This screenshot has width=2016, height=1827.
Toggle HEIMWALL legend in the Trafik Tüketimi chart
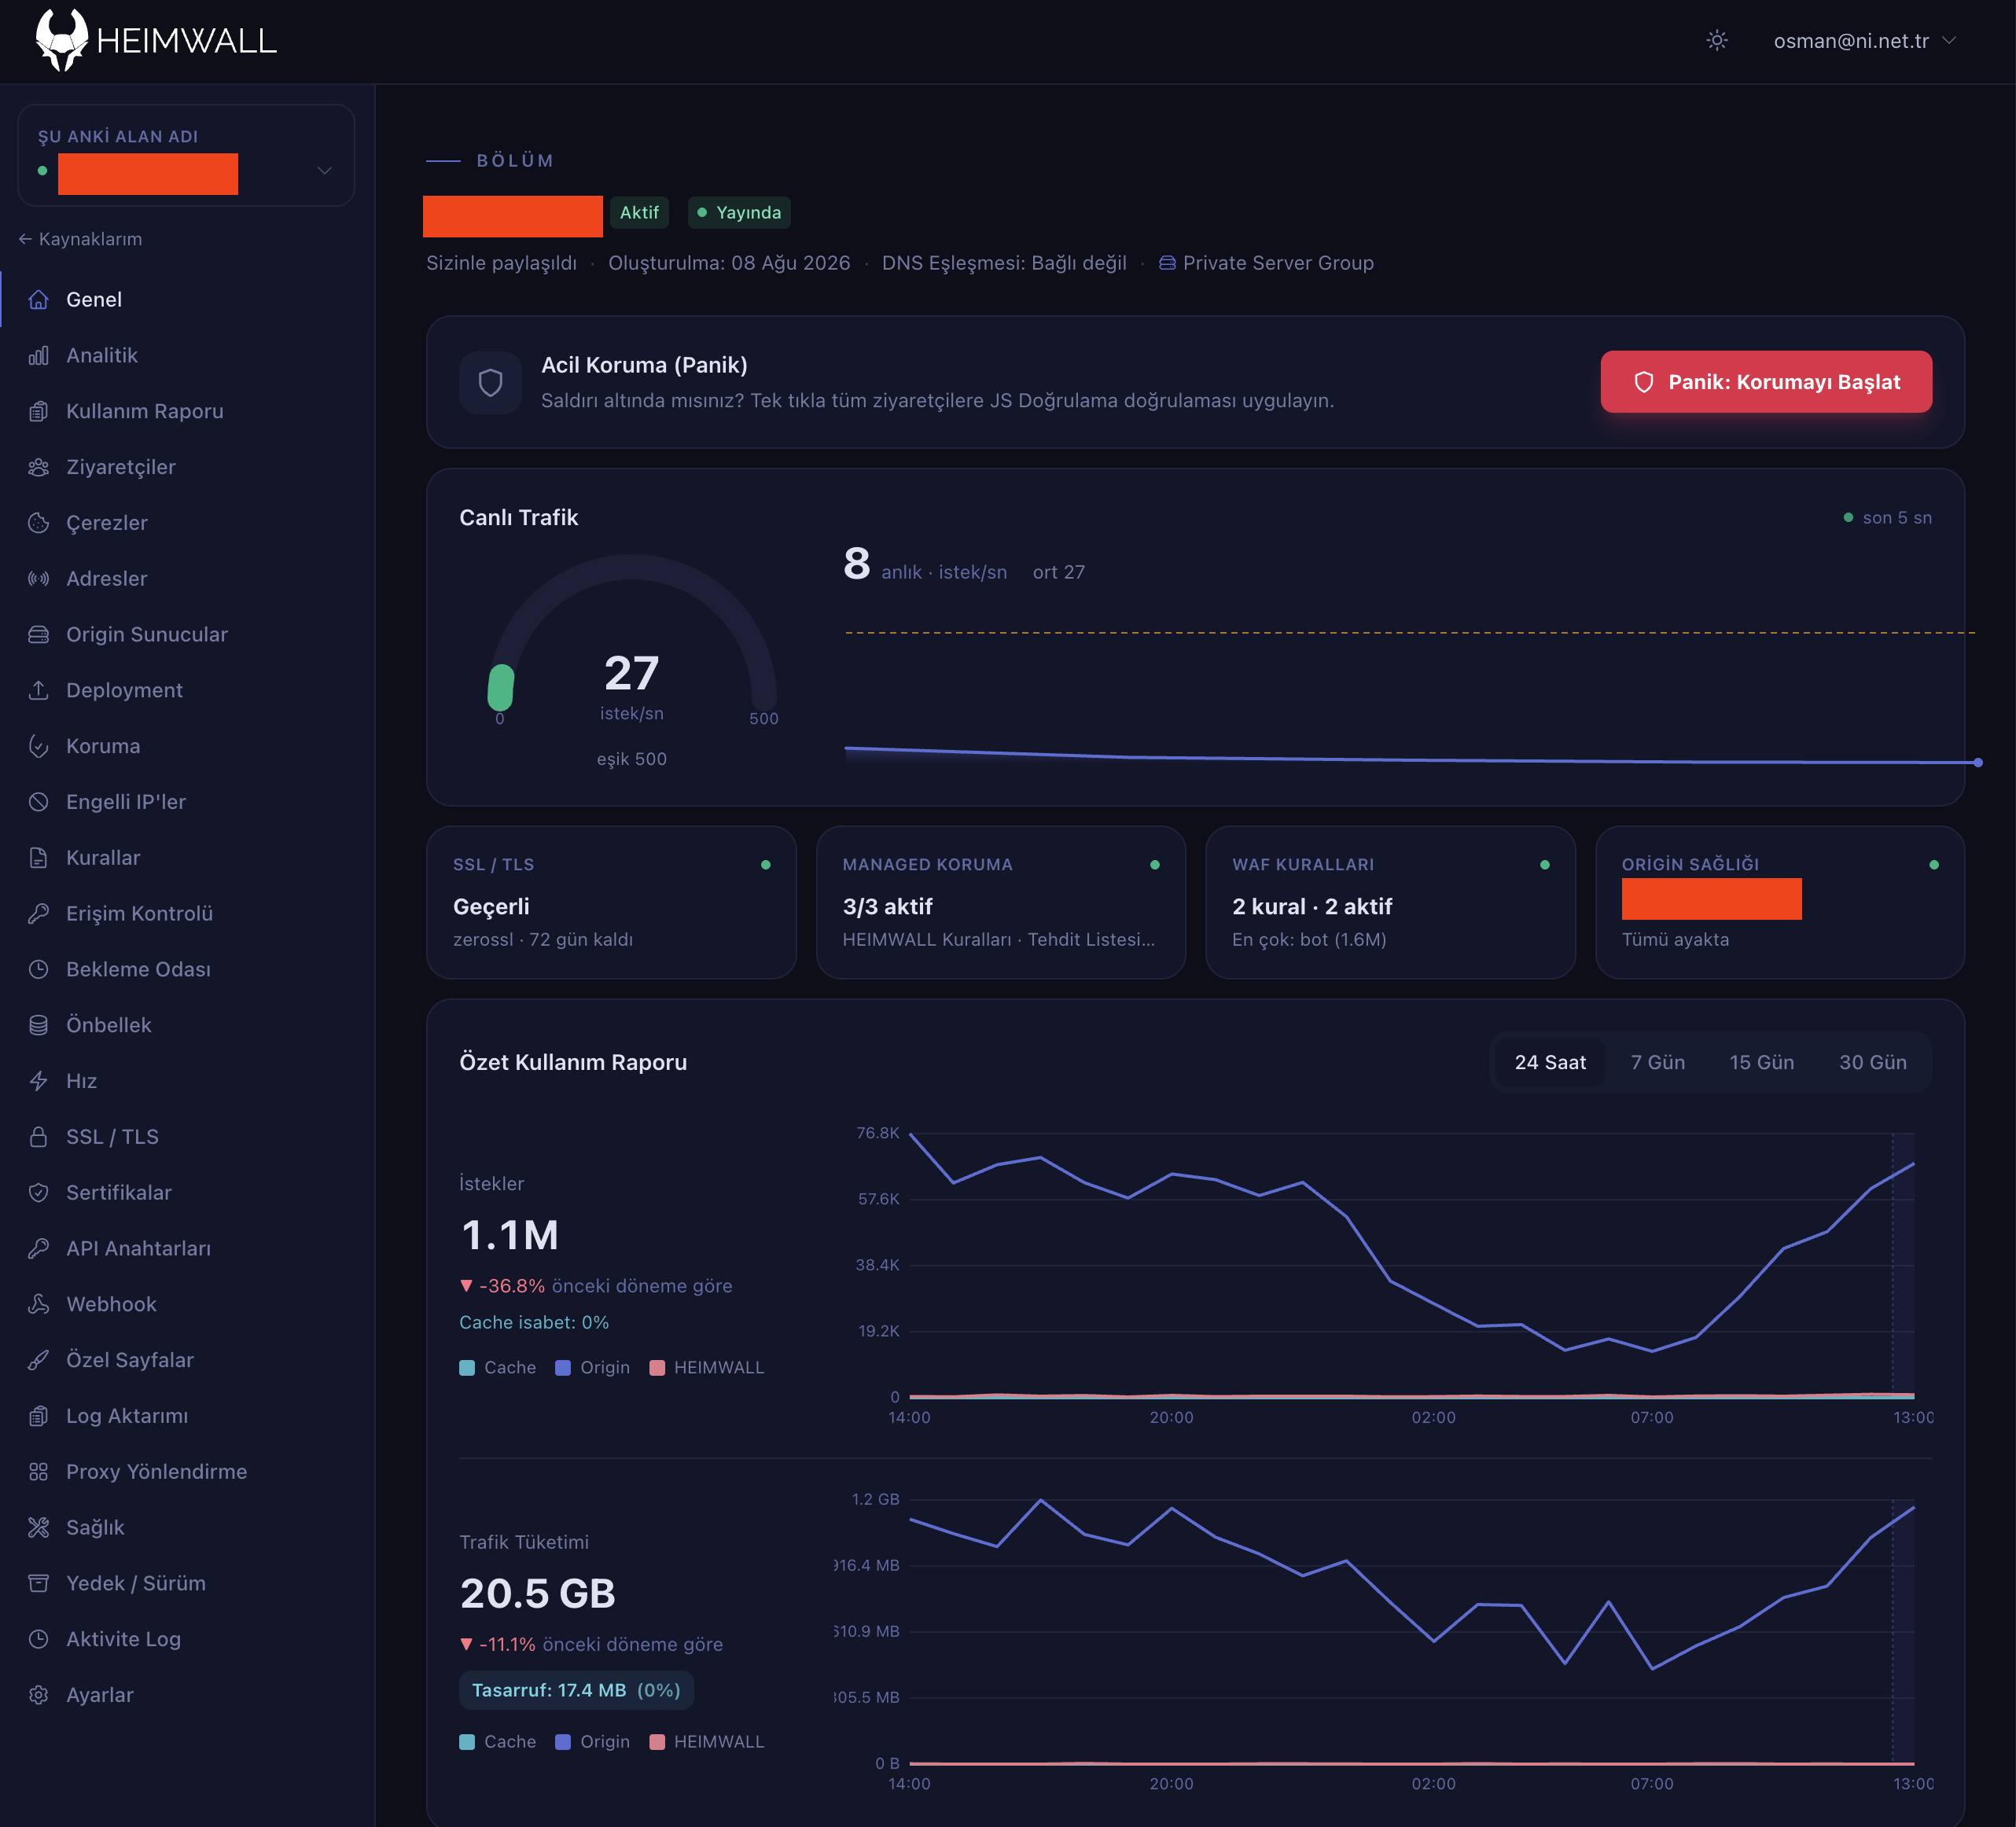(706, 1741)
